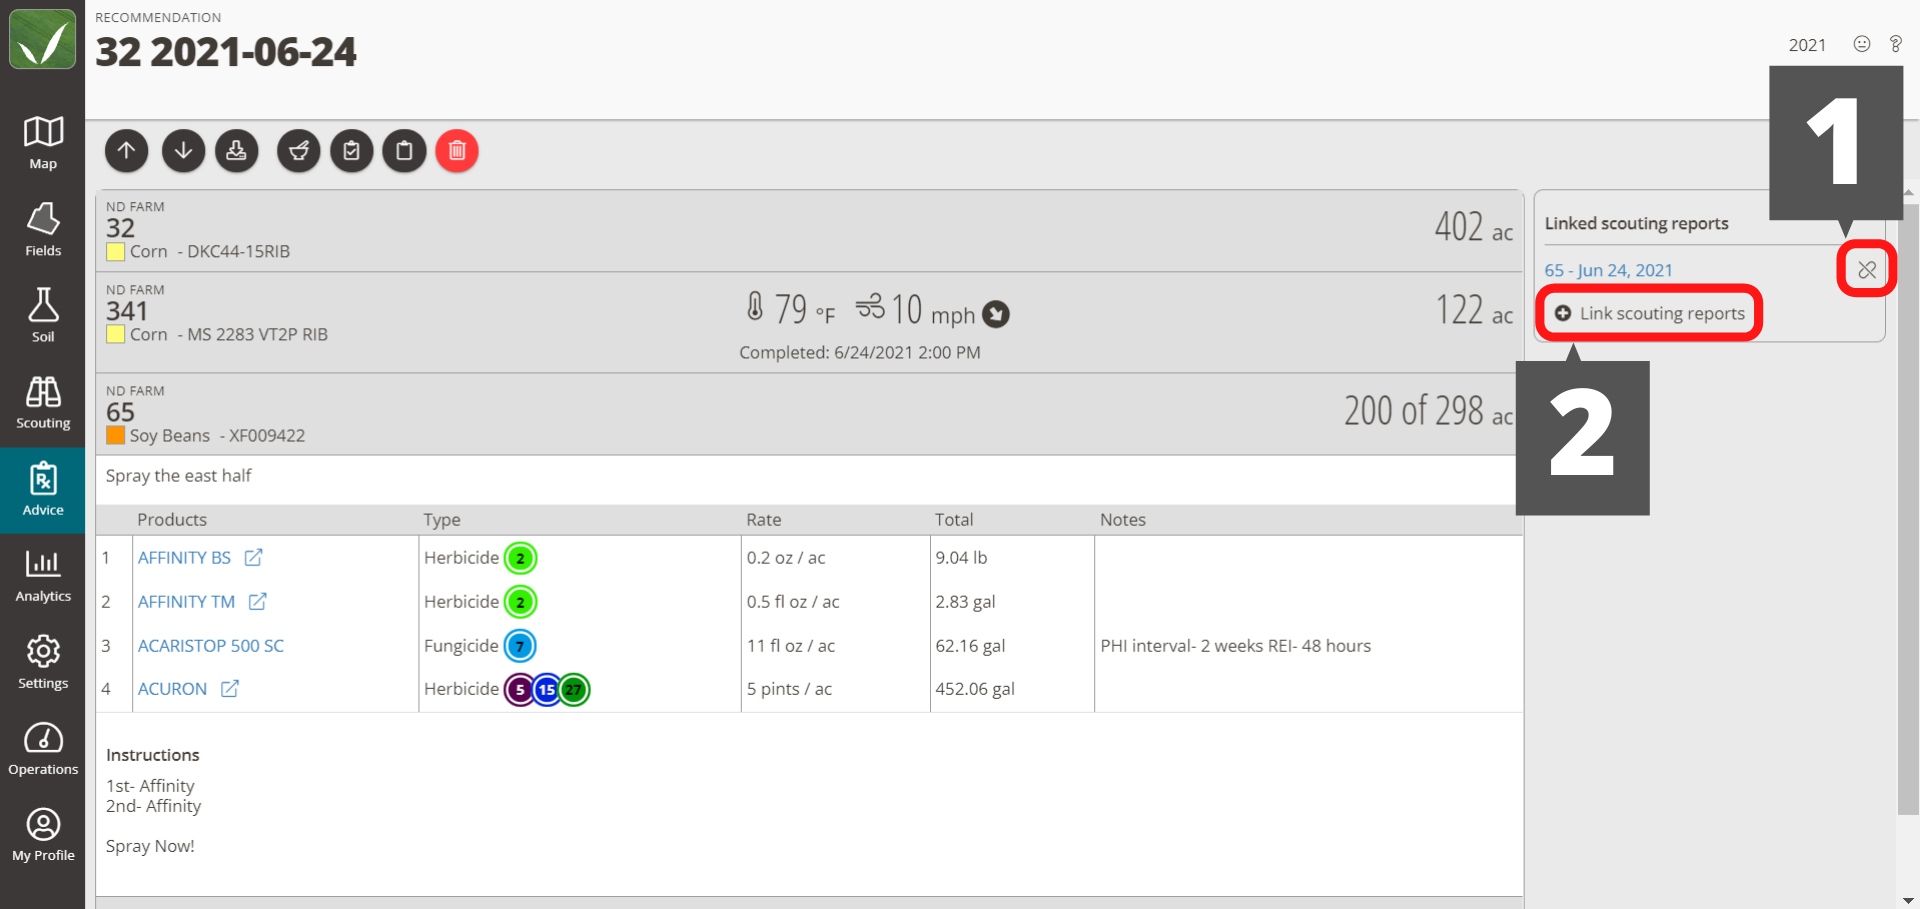Viewport: 1920px width, 909px height.
Task: Click the Instructions heading
Action: (x=153, y=755)
